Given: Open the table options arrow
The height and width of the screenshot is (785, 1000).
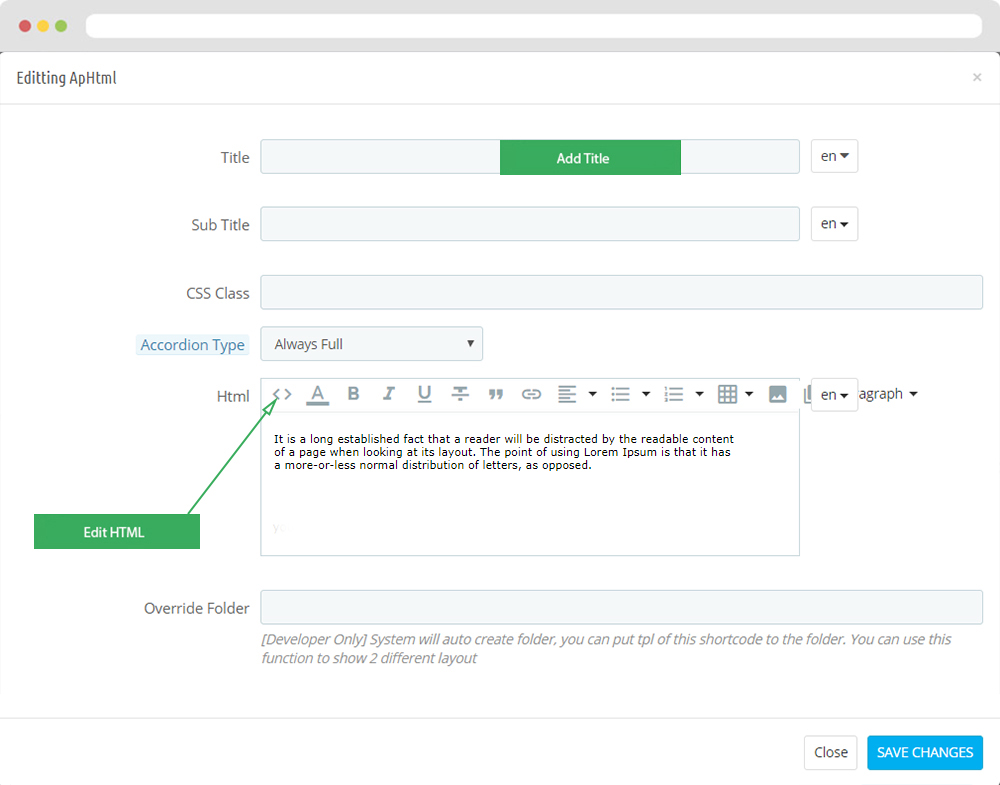Looking at the screenshot, I should tap(749, 394).
